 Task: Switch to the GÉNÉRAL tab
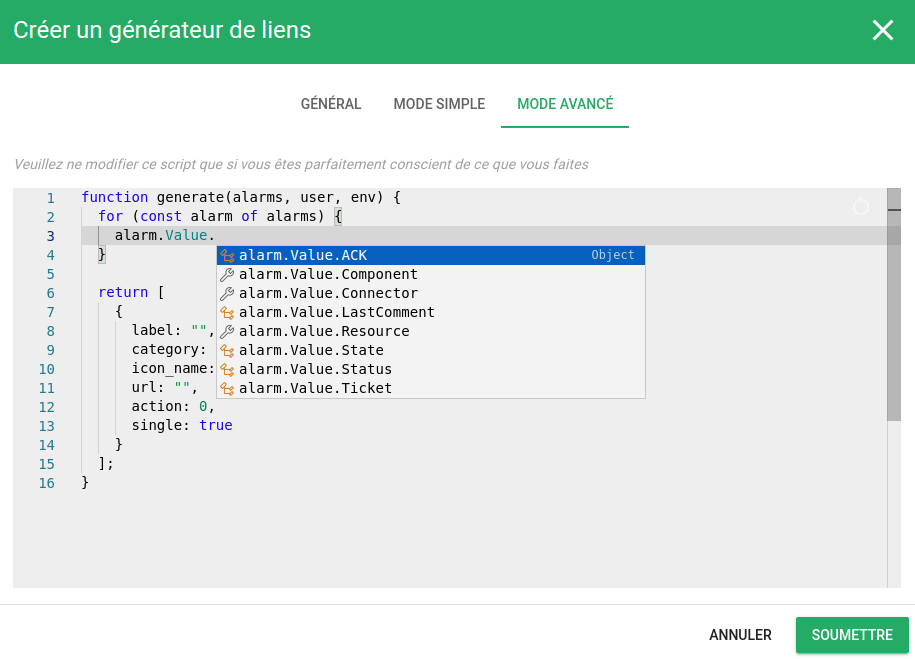coord(331,104)
